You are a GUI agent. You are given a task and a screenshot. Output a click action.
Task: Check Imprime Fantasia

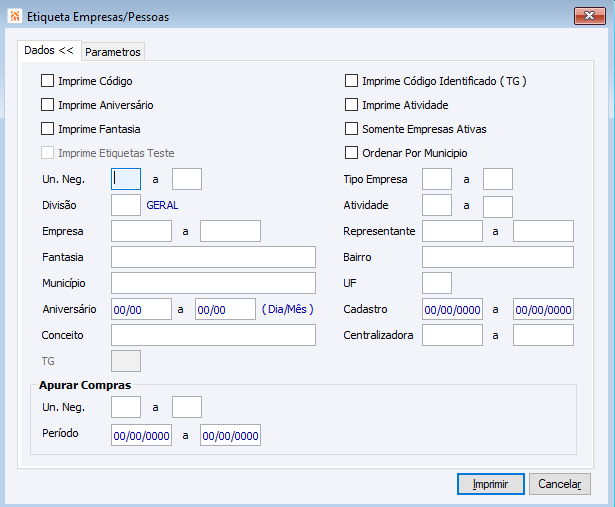[48, 129]
